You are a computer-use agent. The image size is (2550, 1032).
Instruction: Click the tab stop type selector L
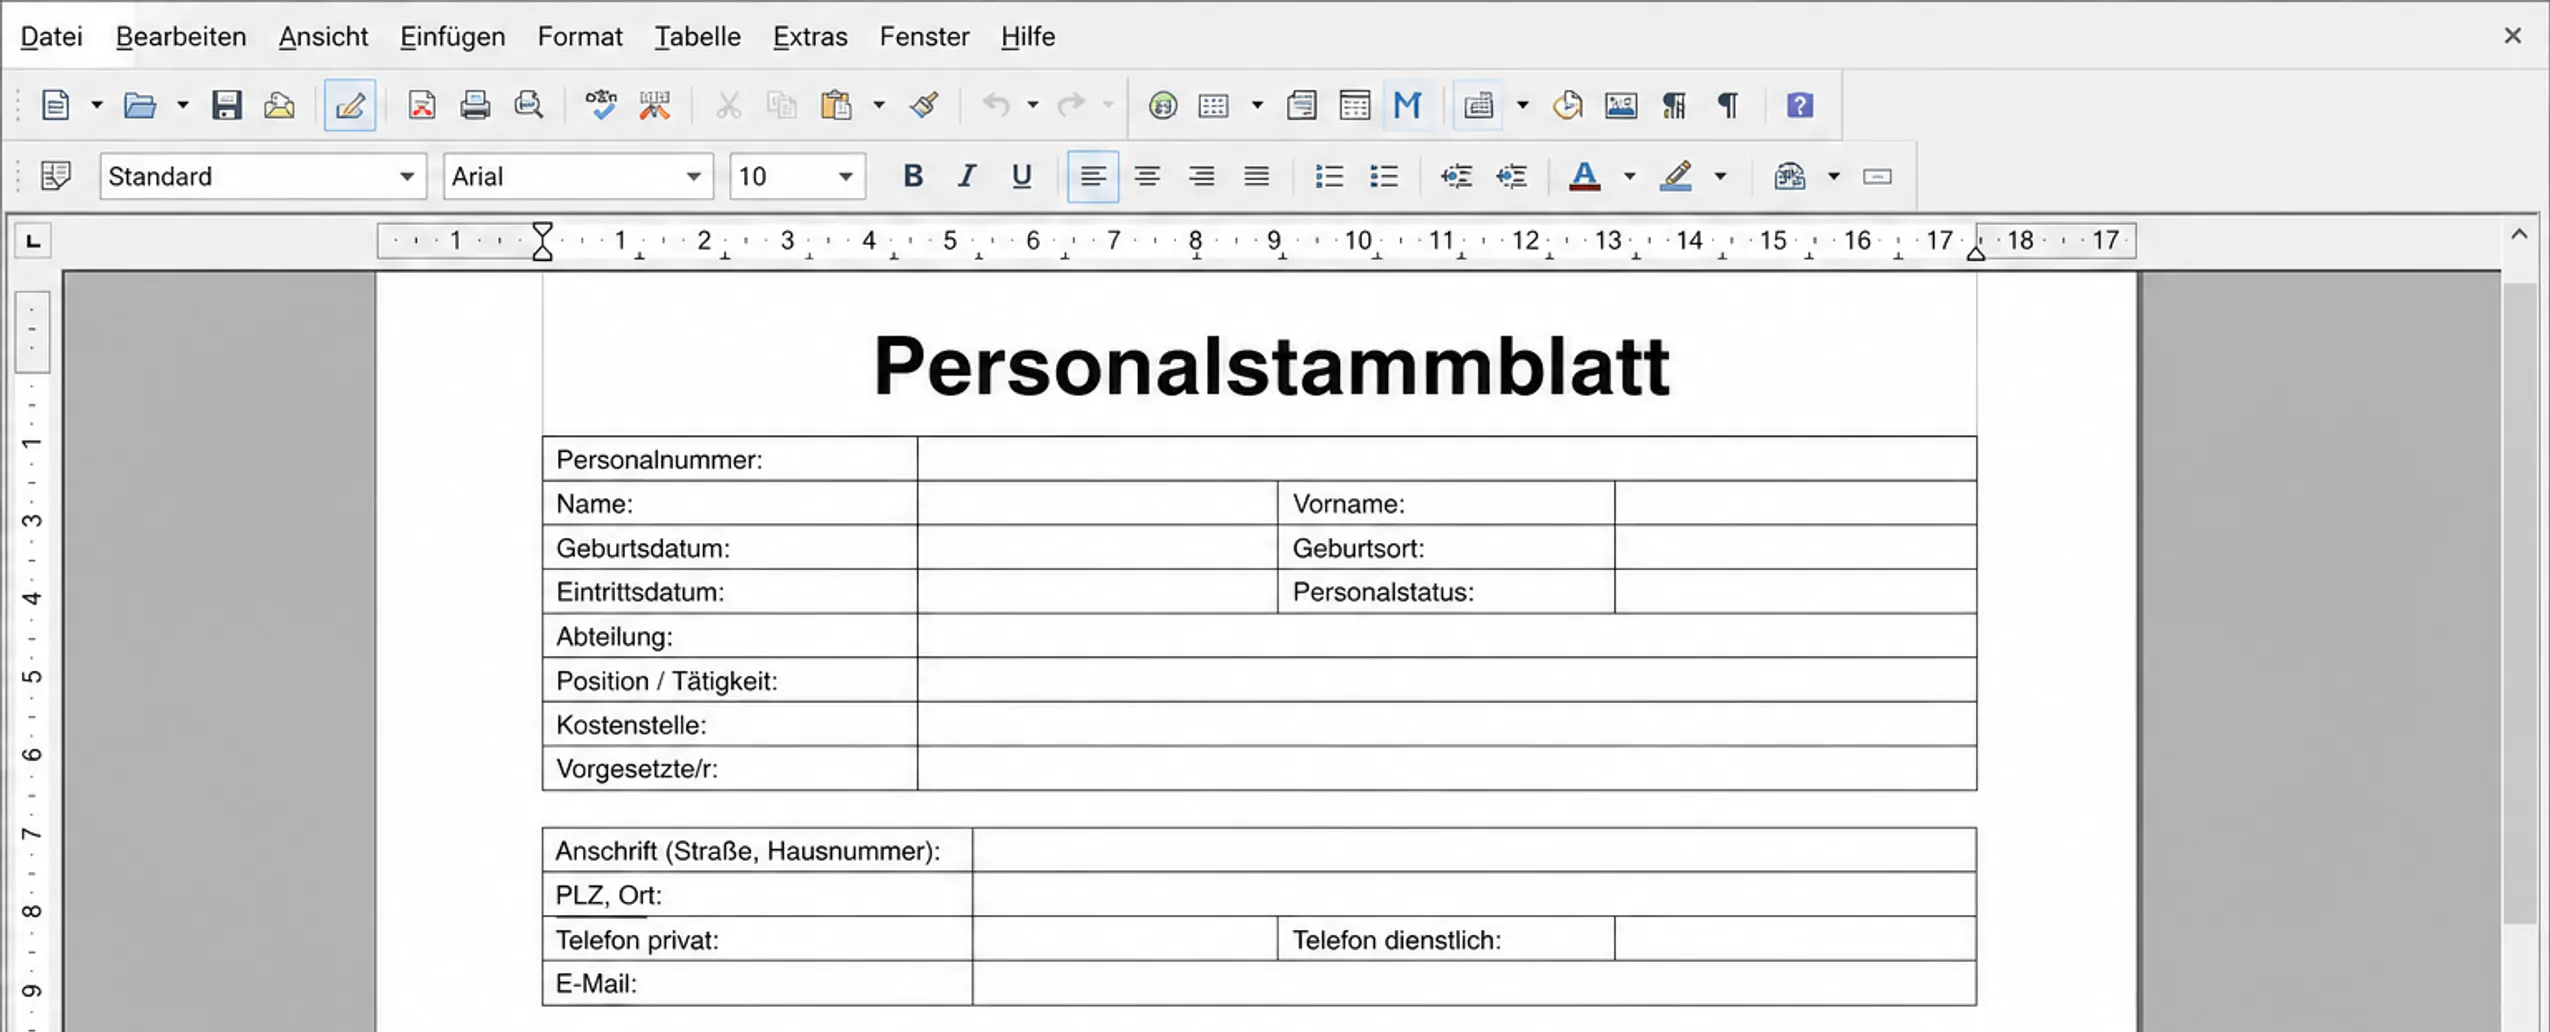point(33,241)
